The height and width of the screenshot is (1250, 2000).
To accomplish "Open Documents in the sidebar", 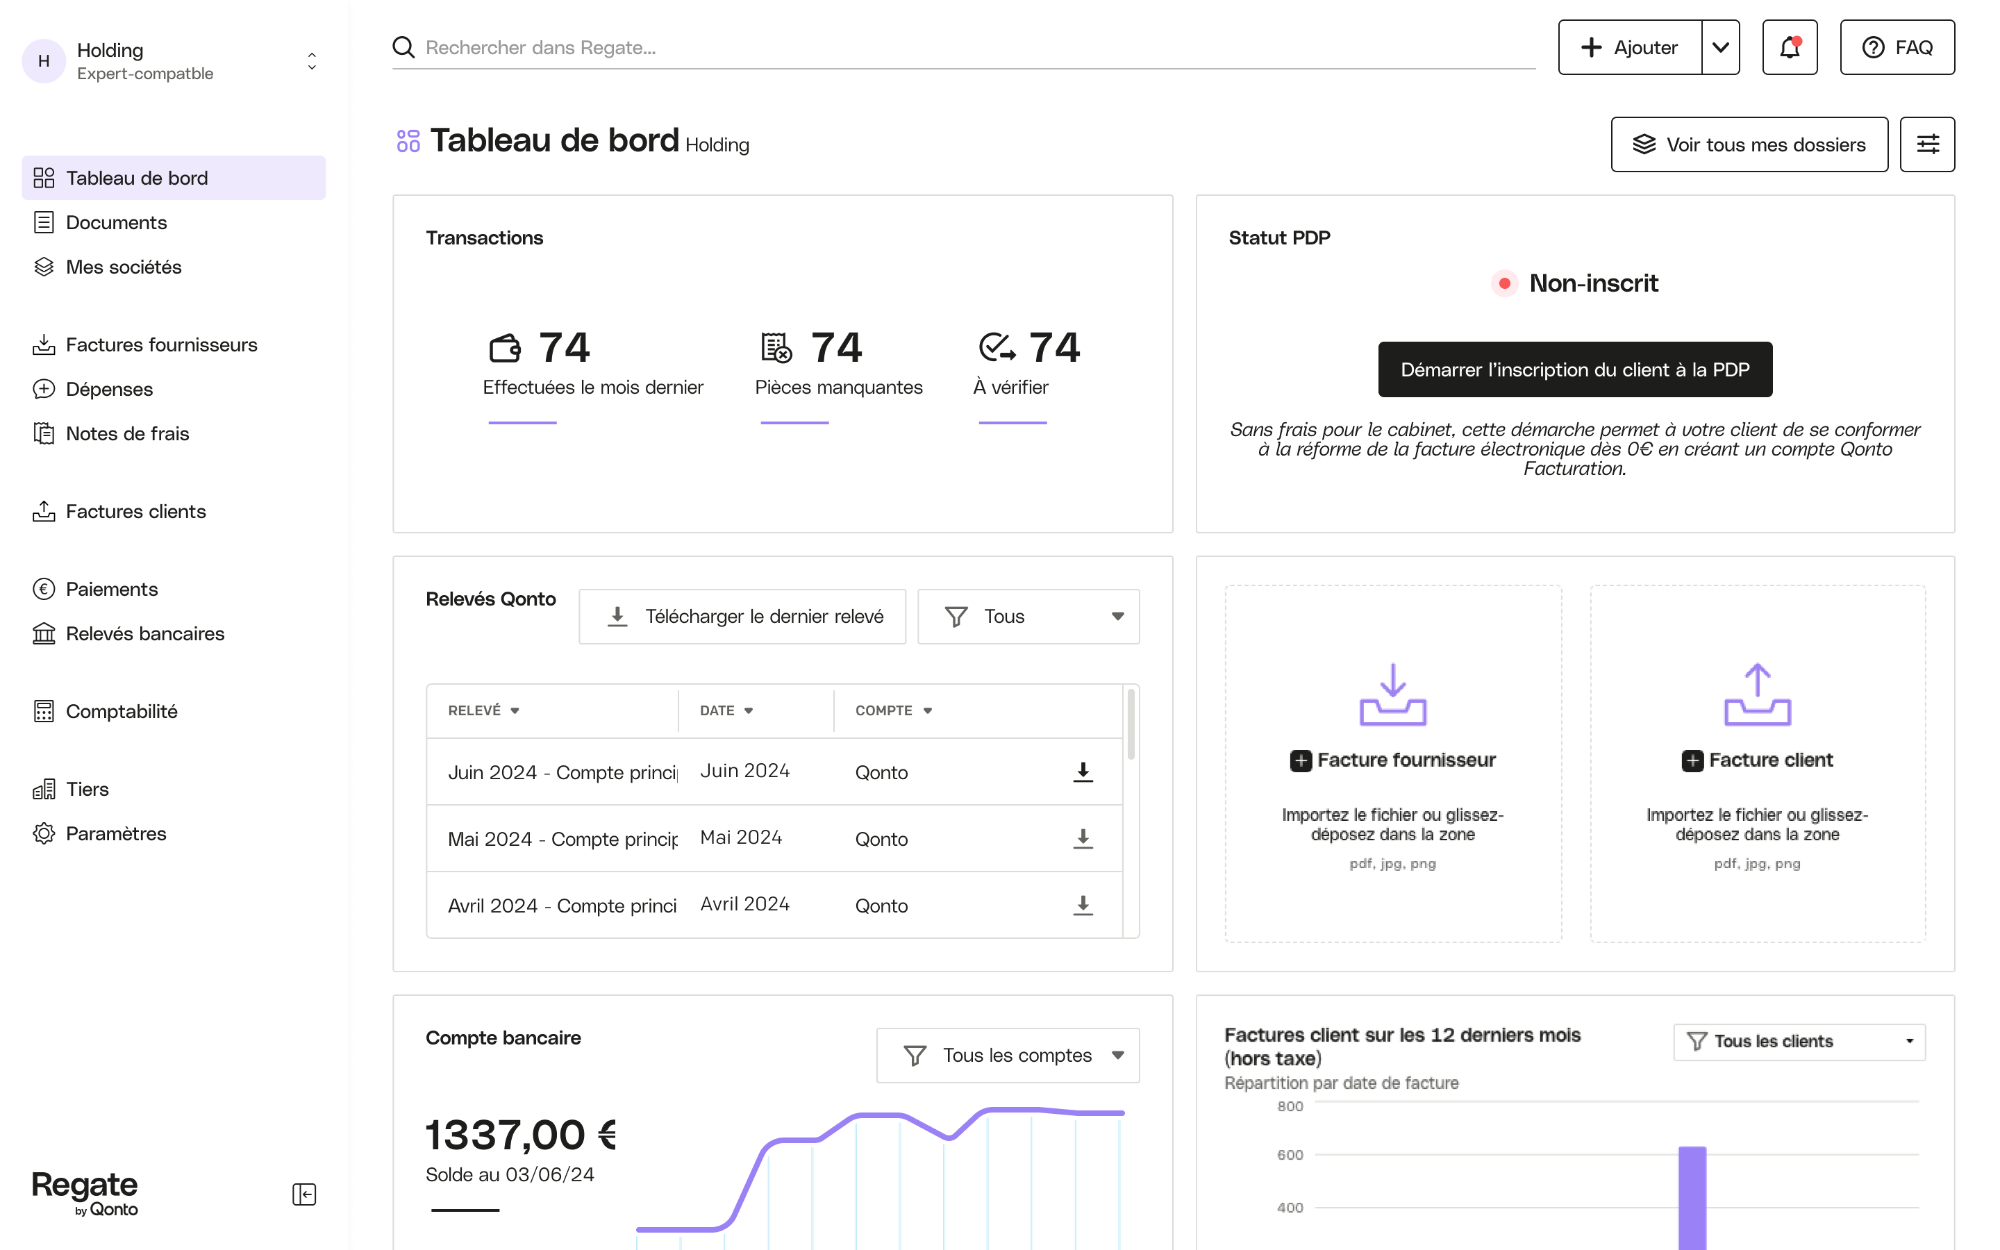I will coord(174,222).
